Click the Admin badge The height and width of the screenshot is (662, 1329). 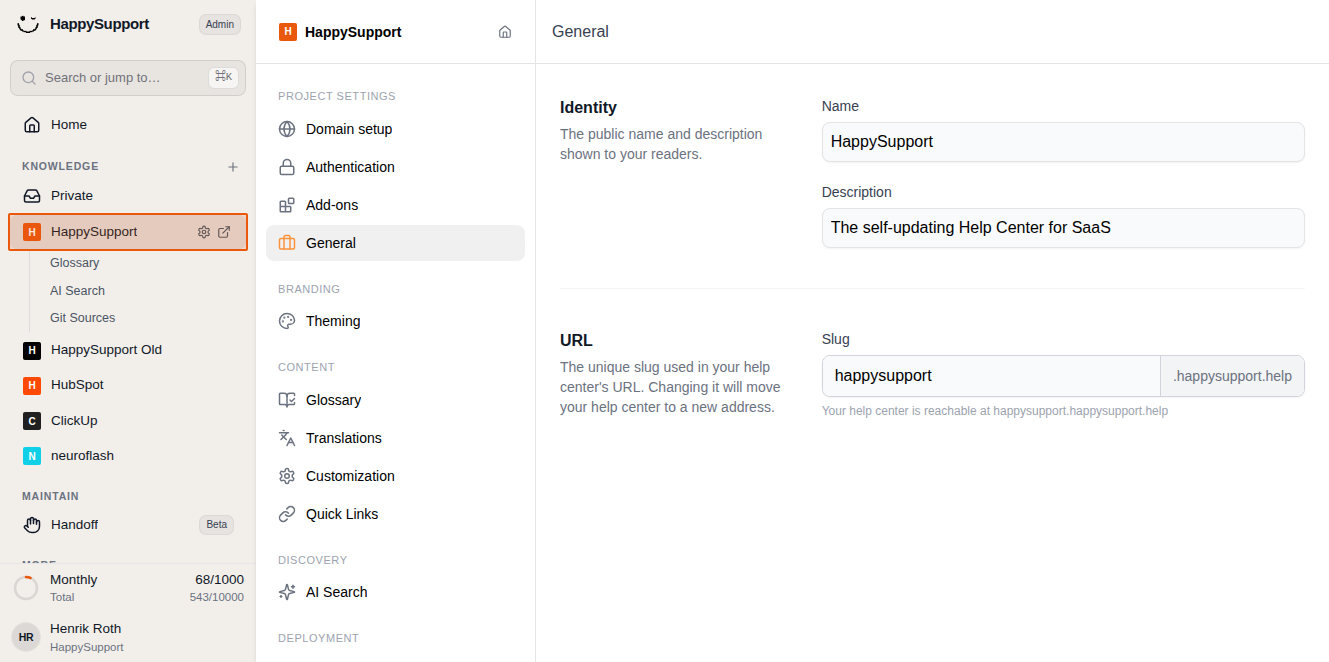pyautogui.click(x=220, y=24)
